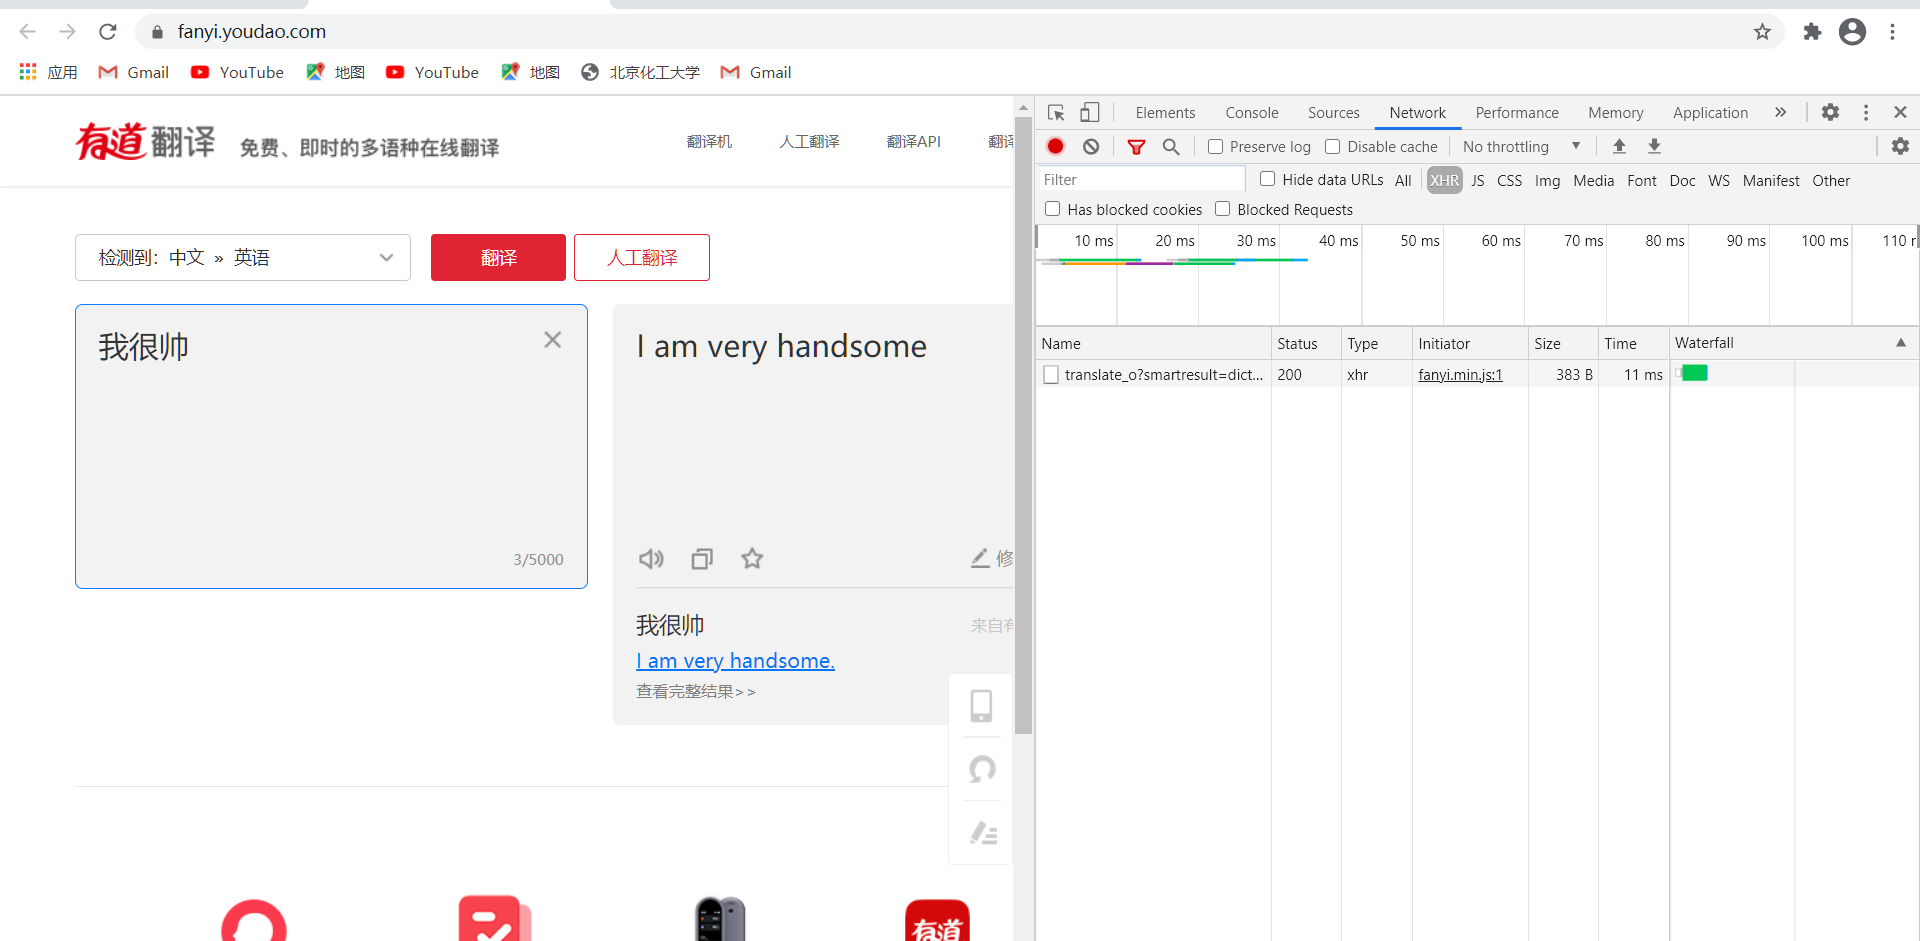This screenshot has width=1920, height=941.
Task: Favorite the translation with the star icon
Action: pyautogui.click(x=751, y=559)
